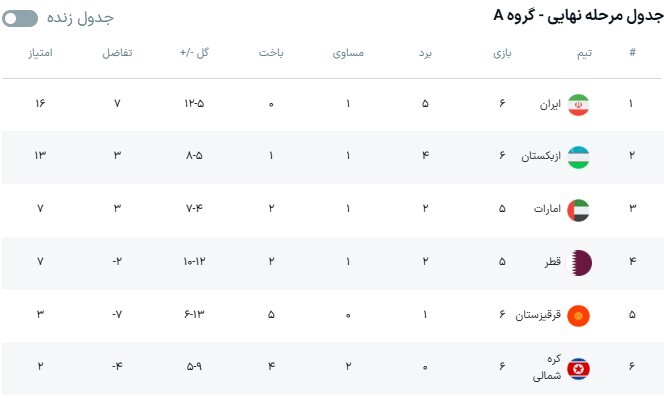Open the قطر team link
664x398 pixels.
(x=553, y=262)
